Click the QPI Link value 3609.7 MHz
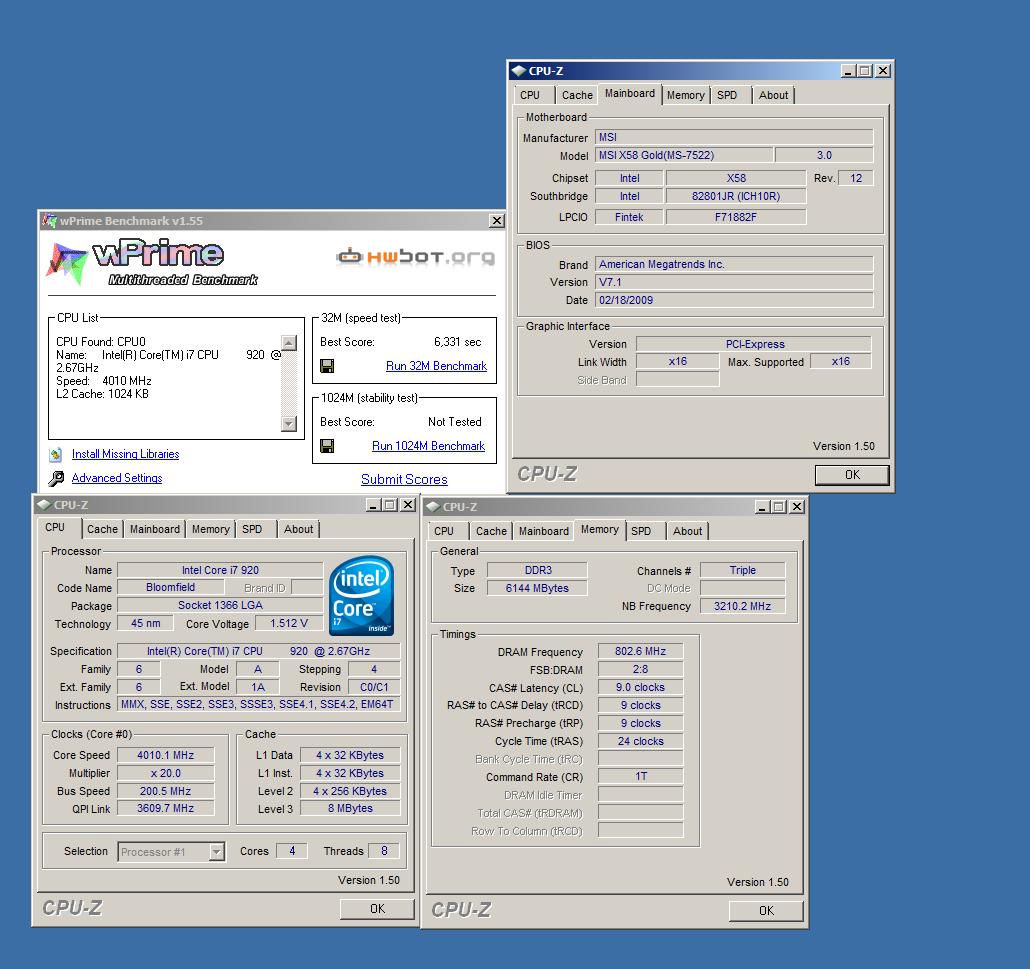This screenshot has height=969, width=1030. click(166, 809)
